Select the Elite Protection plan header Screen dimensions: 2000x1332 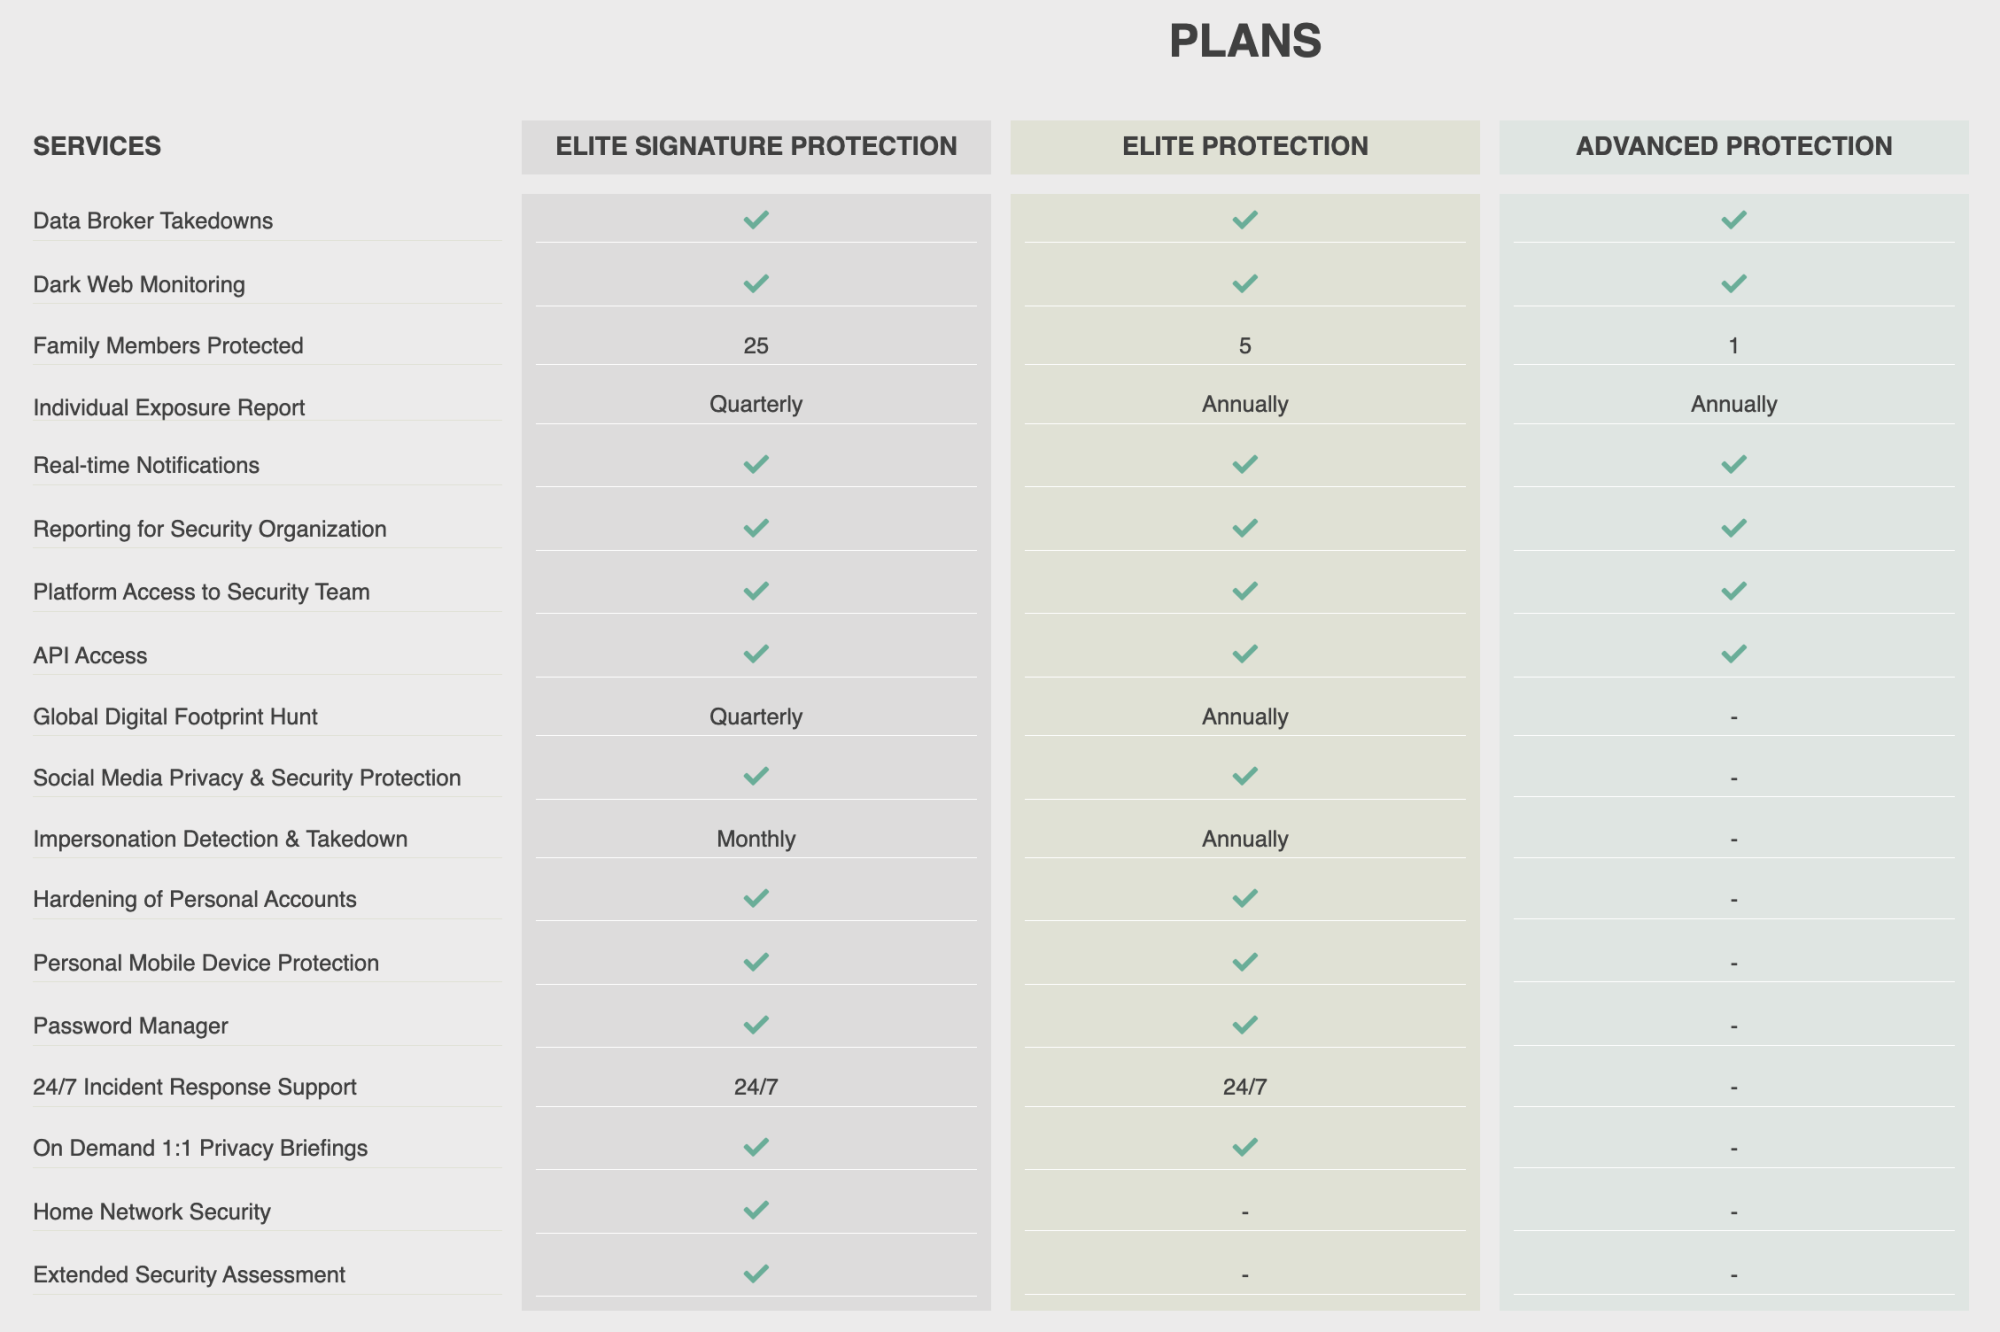[x=1245, y=147]
